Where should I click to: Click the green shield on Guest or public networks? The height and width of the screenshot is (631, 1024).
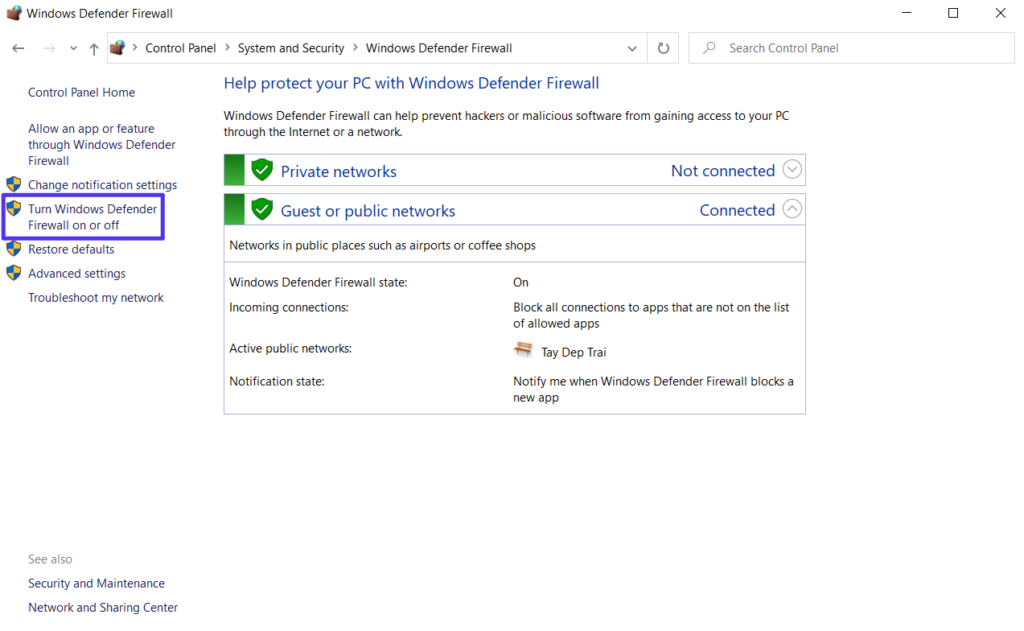[x=262, y=209]
